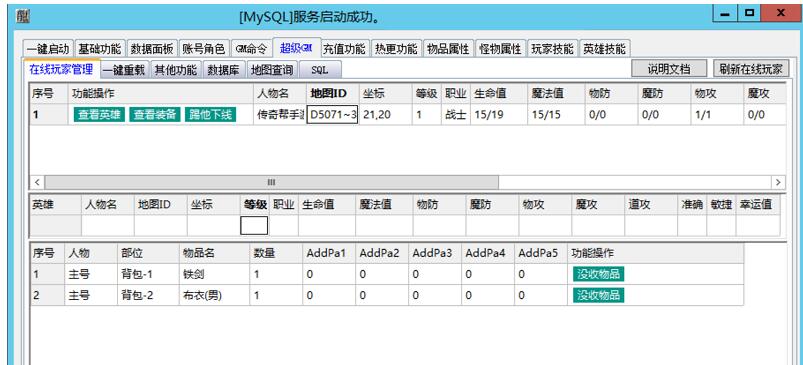The width and height of the screenshot is (803, 365).
Task: Click the 道攻 column header in hero table
Action: tap(651, 204)
